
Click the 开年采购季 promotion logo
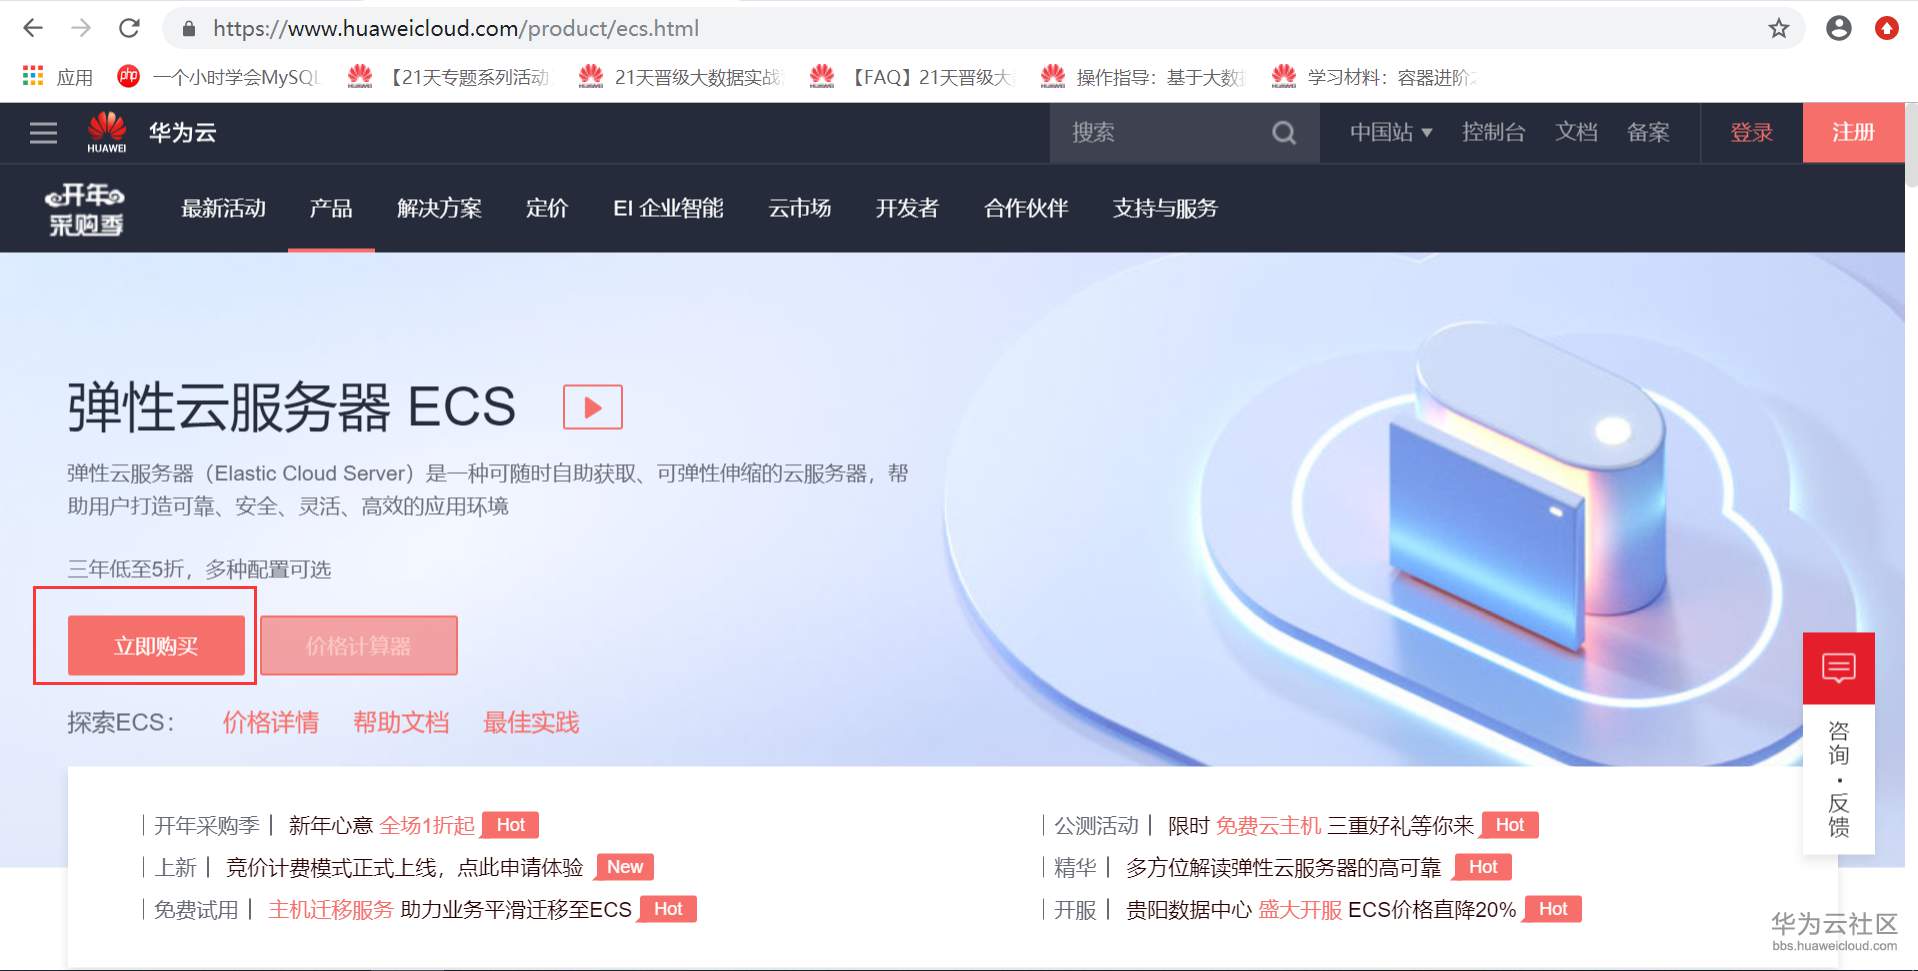(85, 209)
